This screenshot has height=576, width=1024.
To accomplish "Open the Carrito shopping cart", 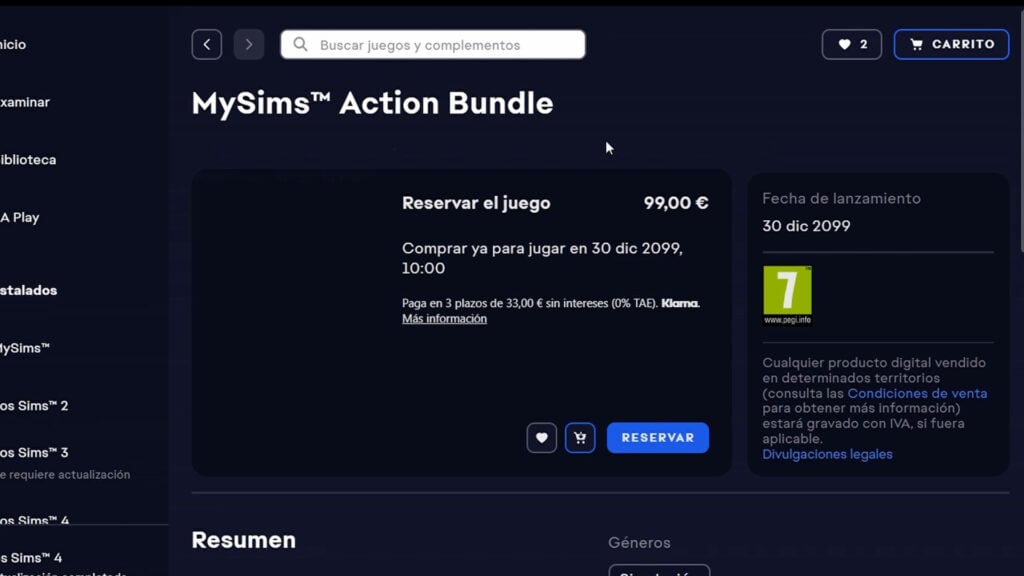I will point(952,44).
